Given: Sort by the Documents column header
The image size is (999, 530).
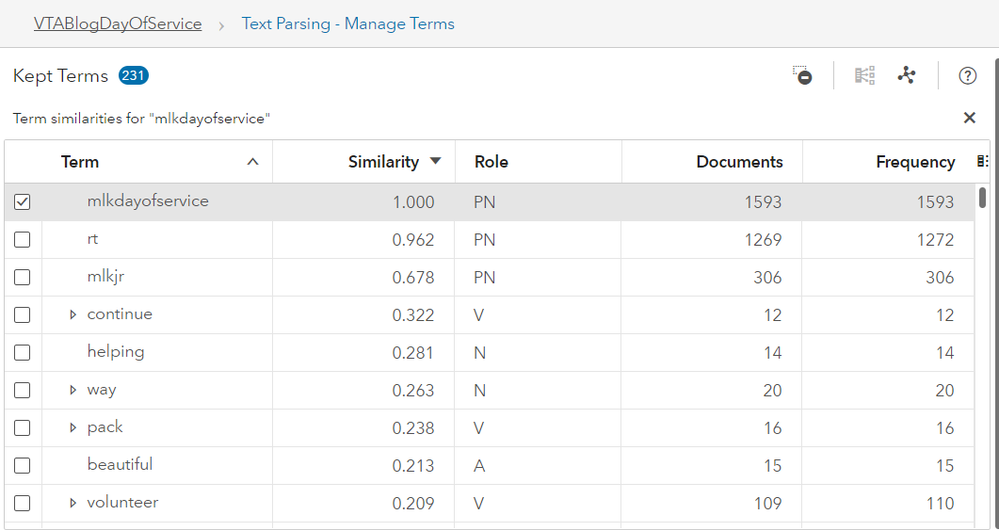Looking at the screenshot, I should (x=739, y=162).
